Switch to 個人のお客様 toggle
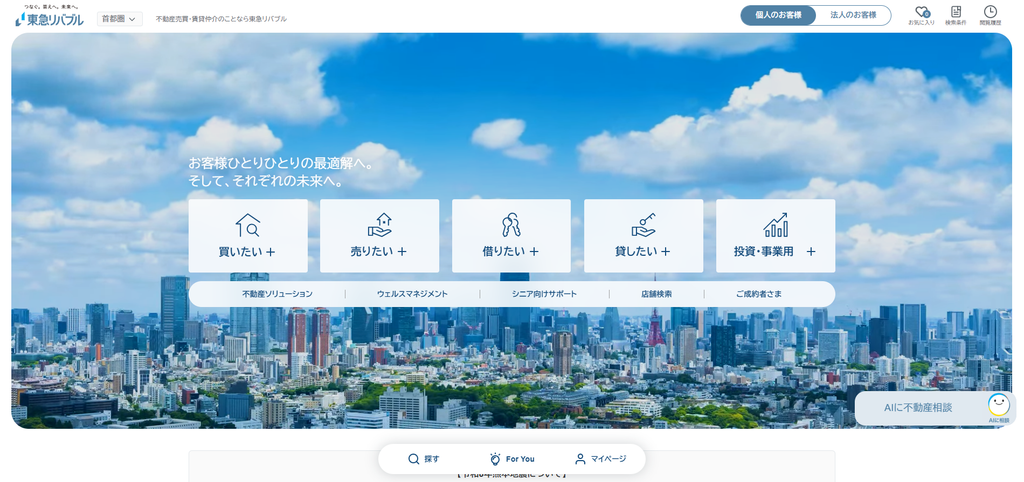The height and width of the screenshot is (482, 1024). (x=778, y=15)
